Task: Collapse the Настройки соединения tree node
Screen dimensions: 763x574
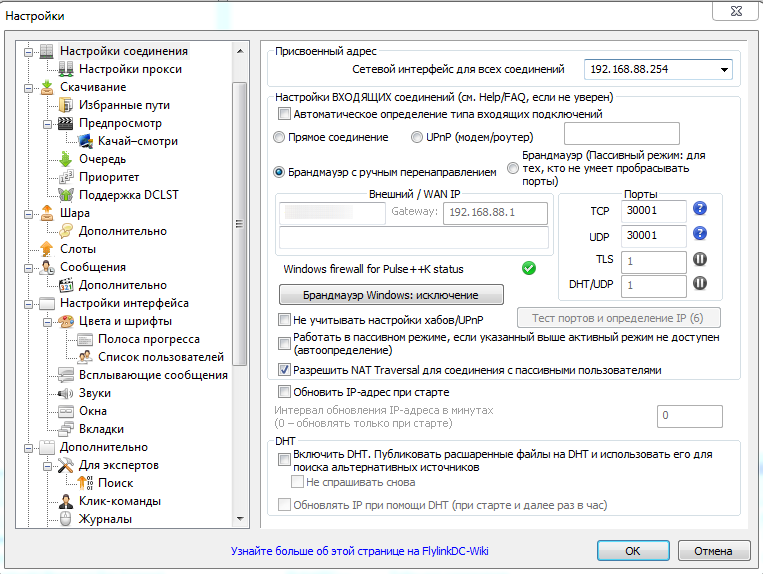Action: tap(29, 52)
